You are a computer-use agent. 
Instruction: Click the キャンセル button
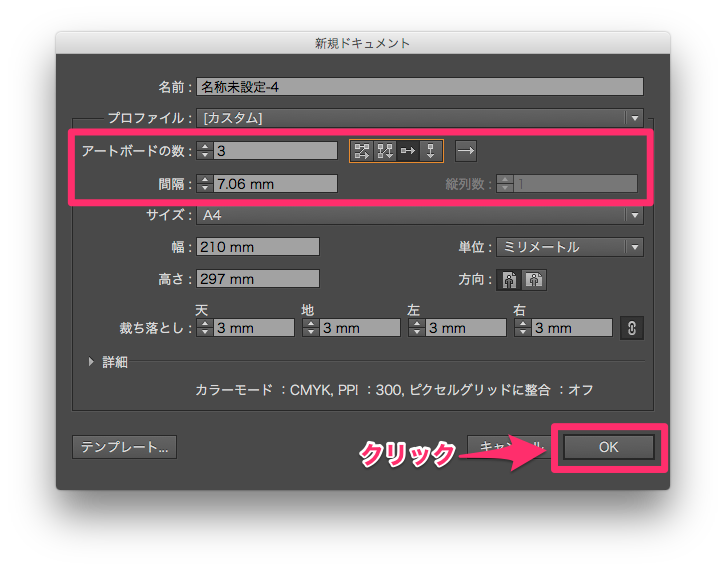(510, 447)
